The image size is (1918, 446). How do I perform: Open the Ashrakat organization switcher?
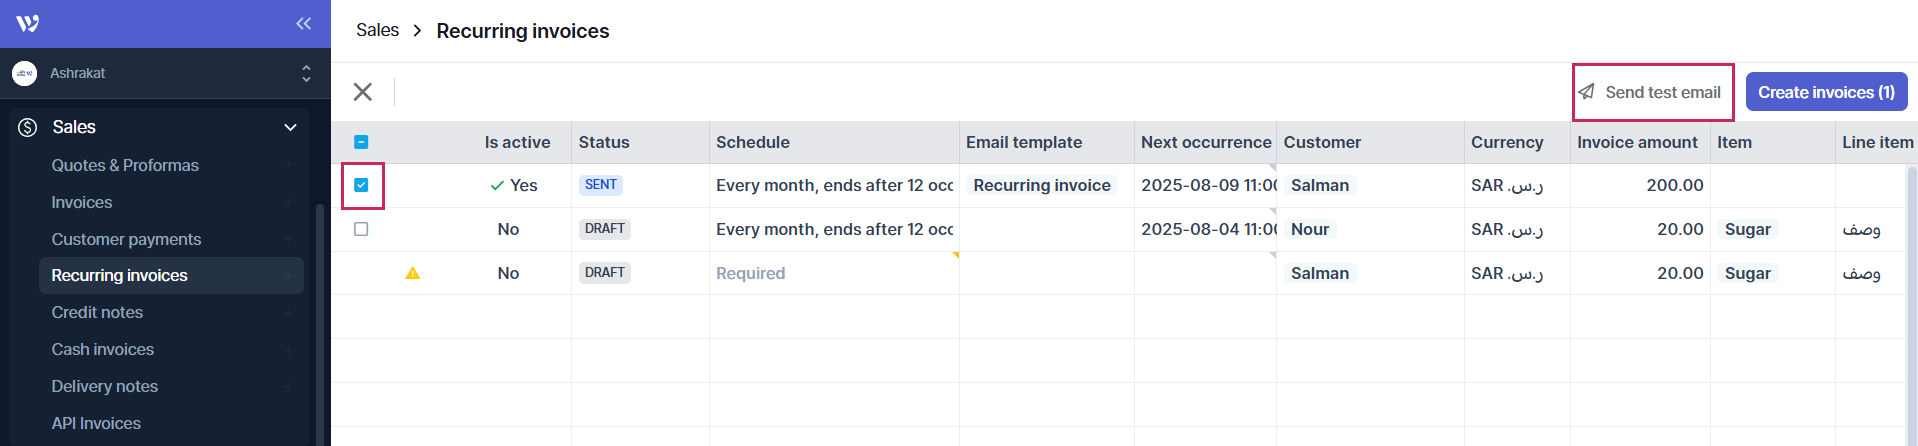click(x=306, y=73)
